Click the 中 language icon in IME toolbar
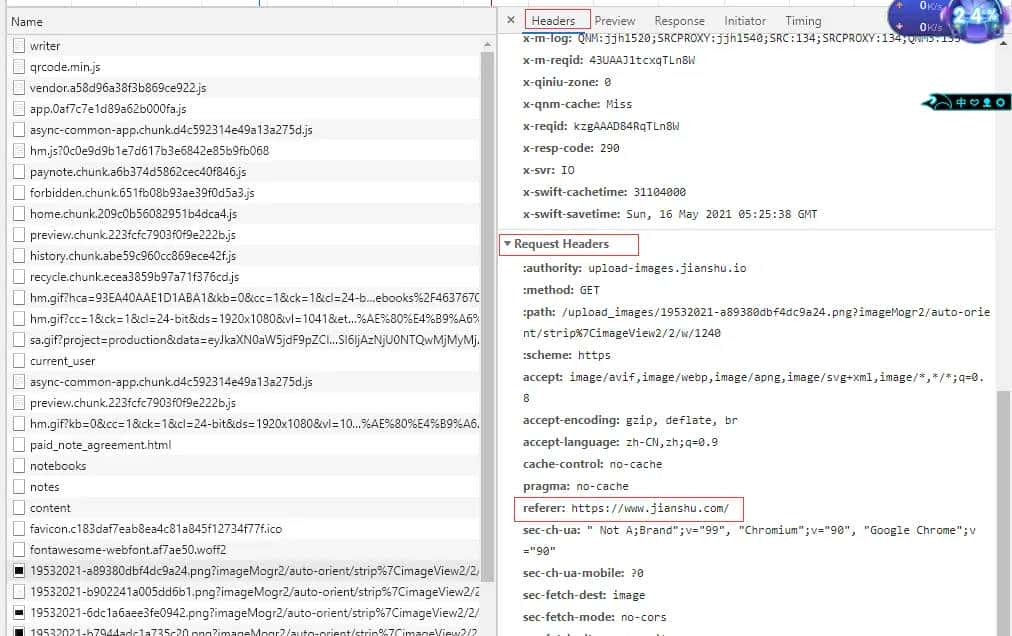1012x636 pixels. click(x=959, y=102)
